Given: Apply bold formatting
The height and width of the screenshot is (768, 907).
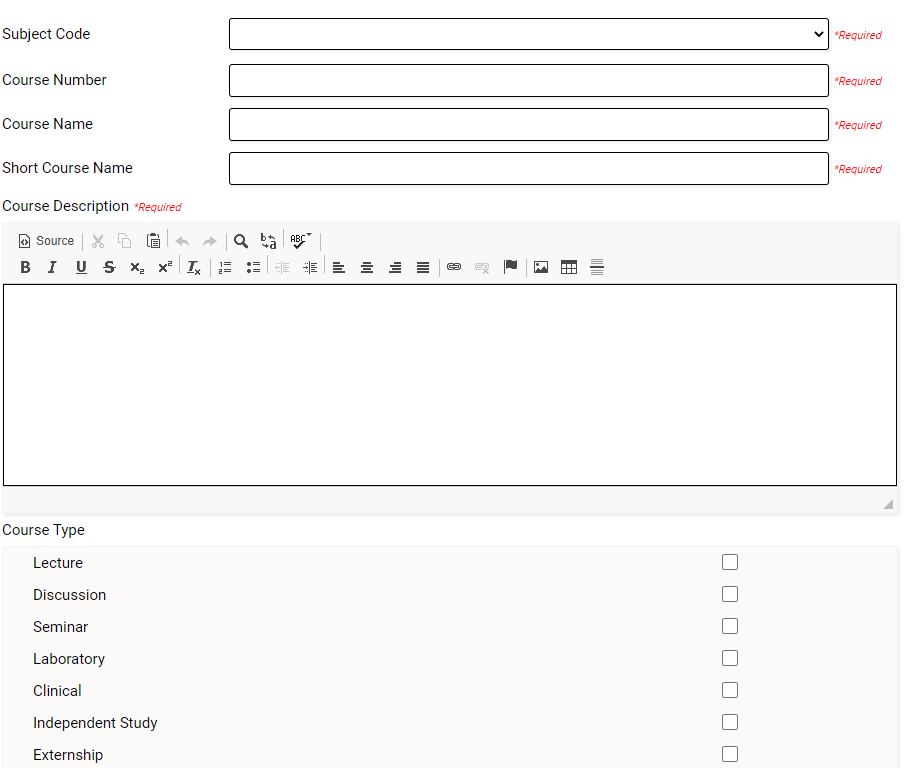Looking at the screenshot, I should 25,266.
